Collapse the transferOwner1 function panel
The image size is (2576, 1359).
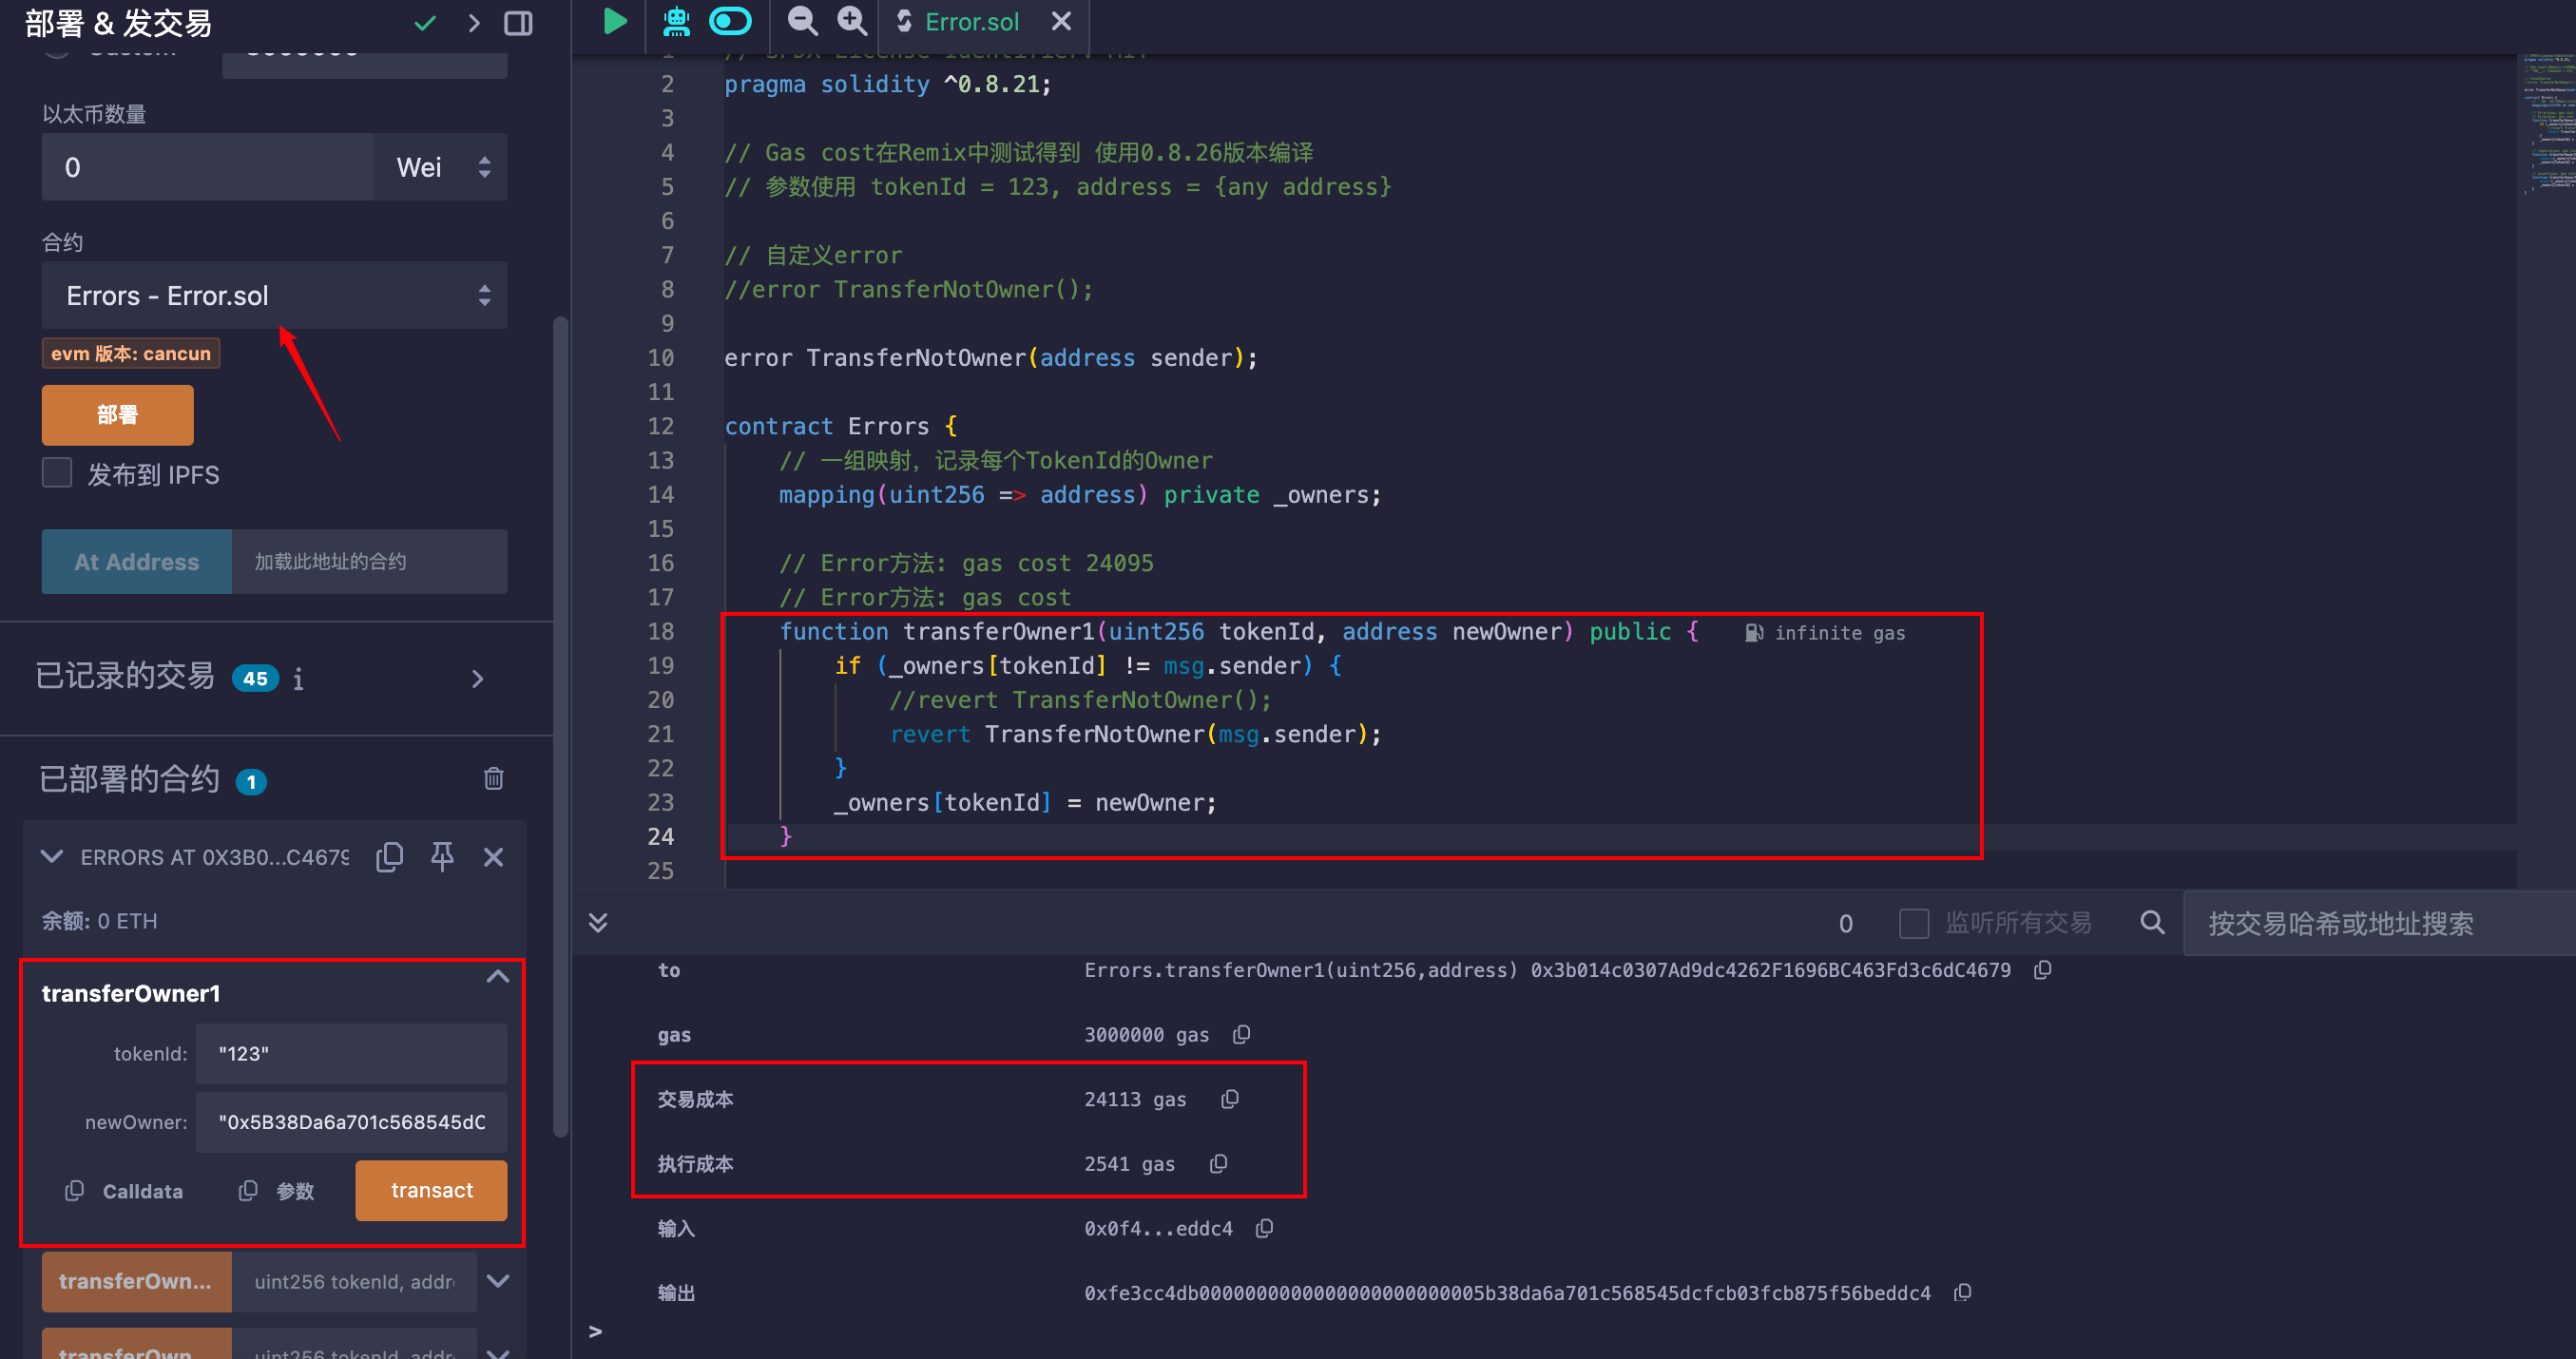(497, 977)
